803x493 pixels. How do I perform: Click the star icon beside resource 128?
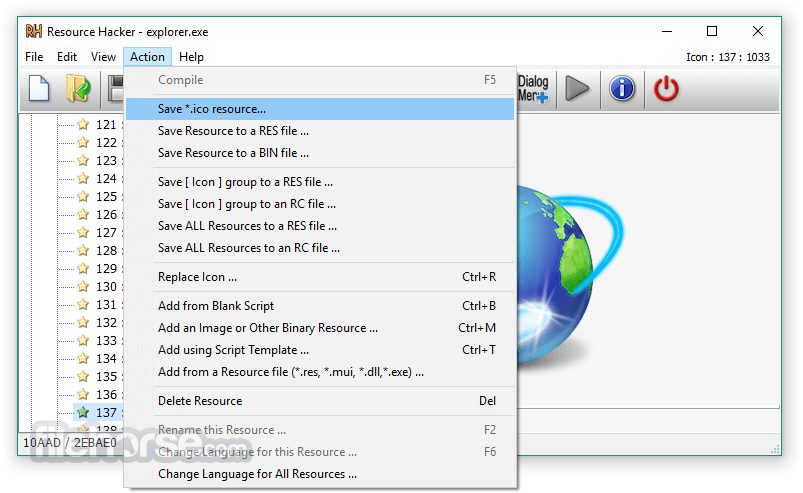[83, 250]
